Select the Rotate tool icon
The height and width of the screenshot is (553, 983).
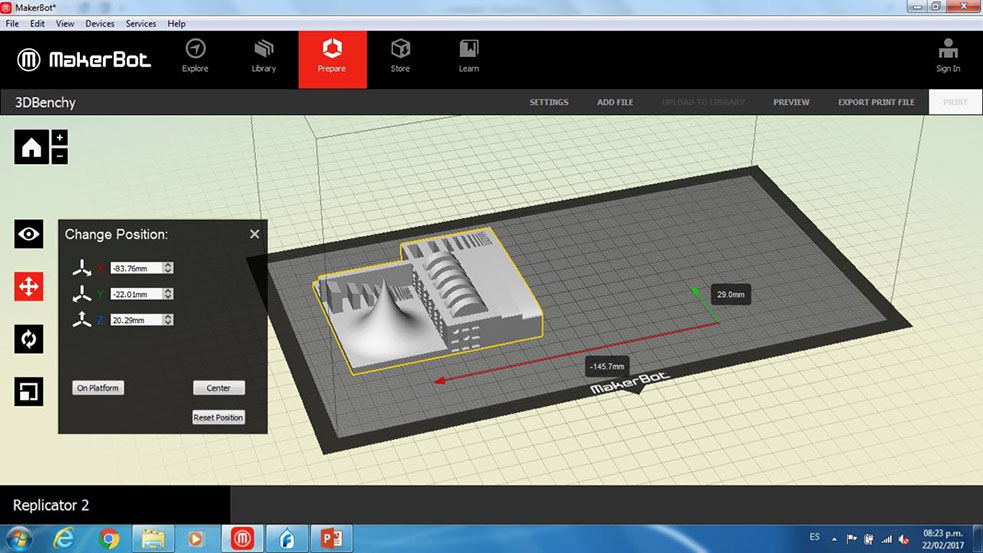29,339
